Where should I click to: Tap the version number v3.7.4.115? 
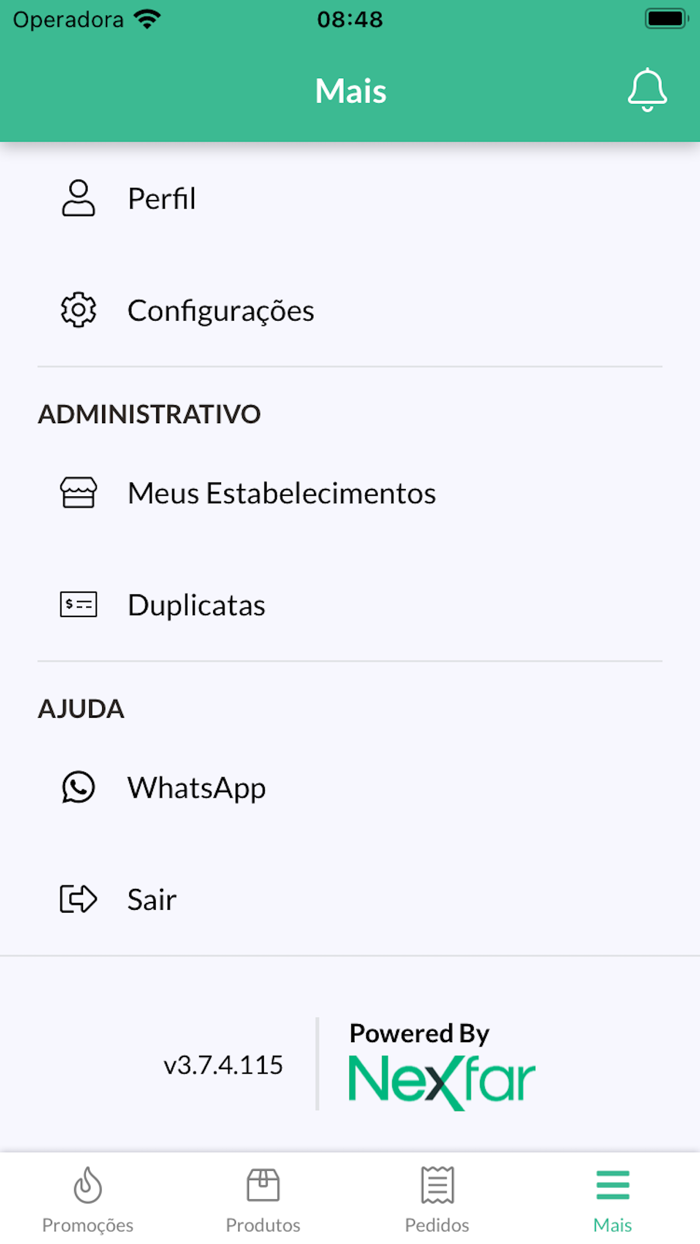click(x=225, y=1064)
